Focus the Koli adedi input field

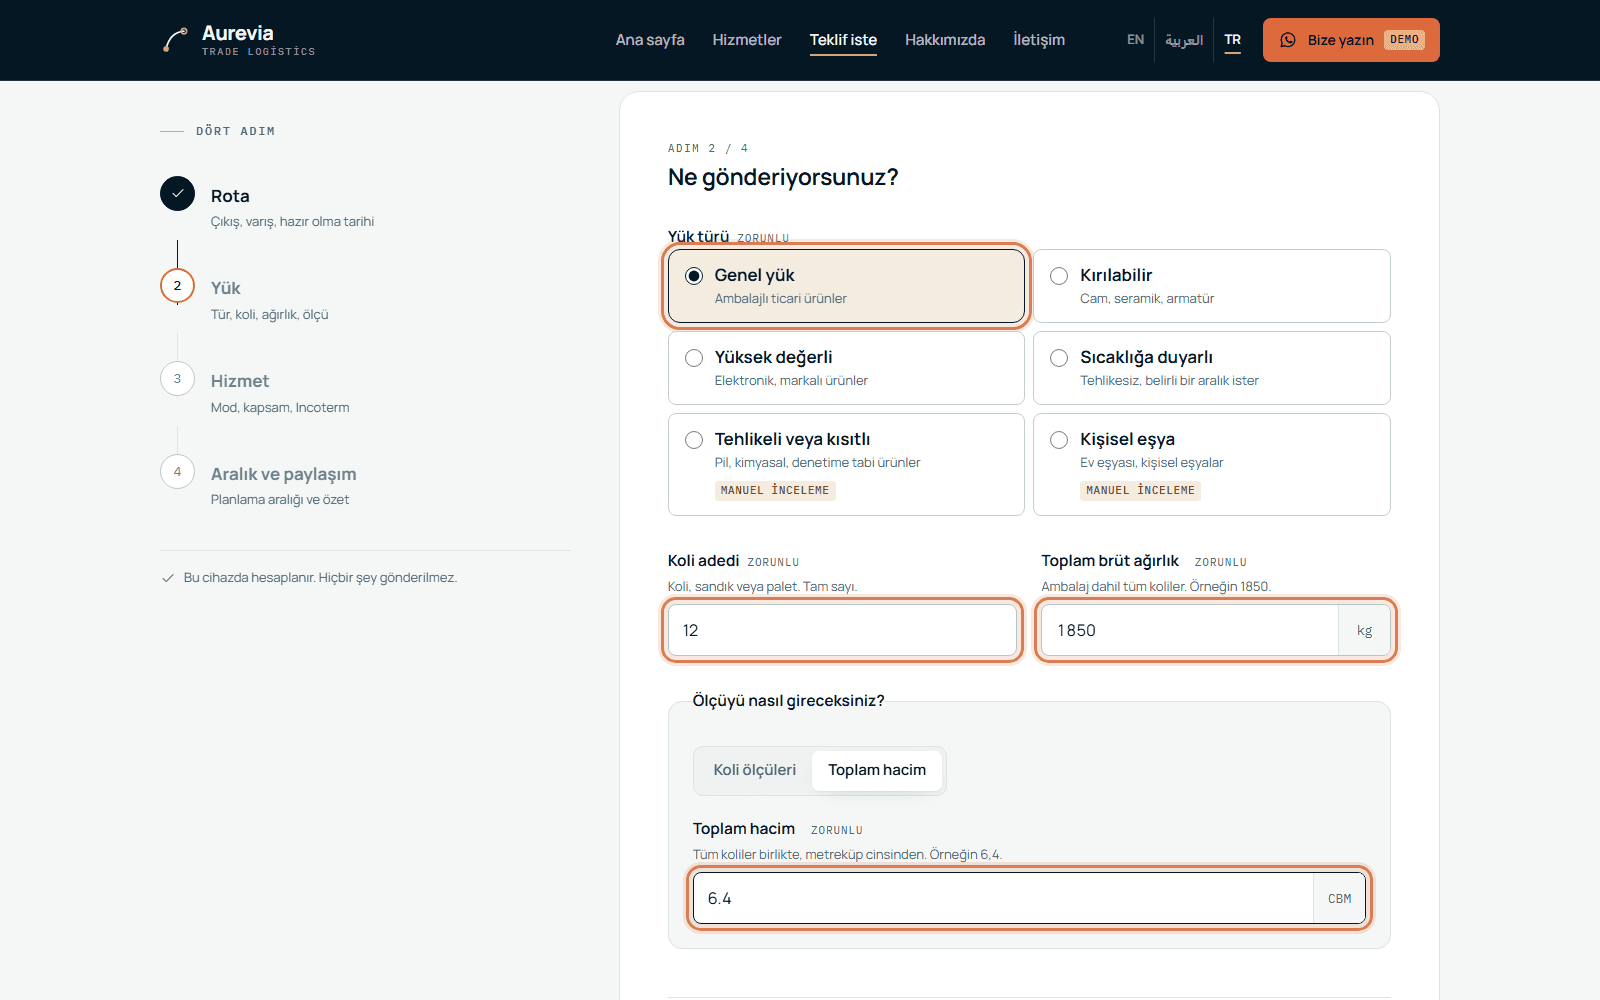click(x=842, y=630)
